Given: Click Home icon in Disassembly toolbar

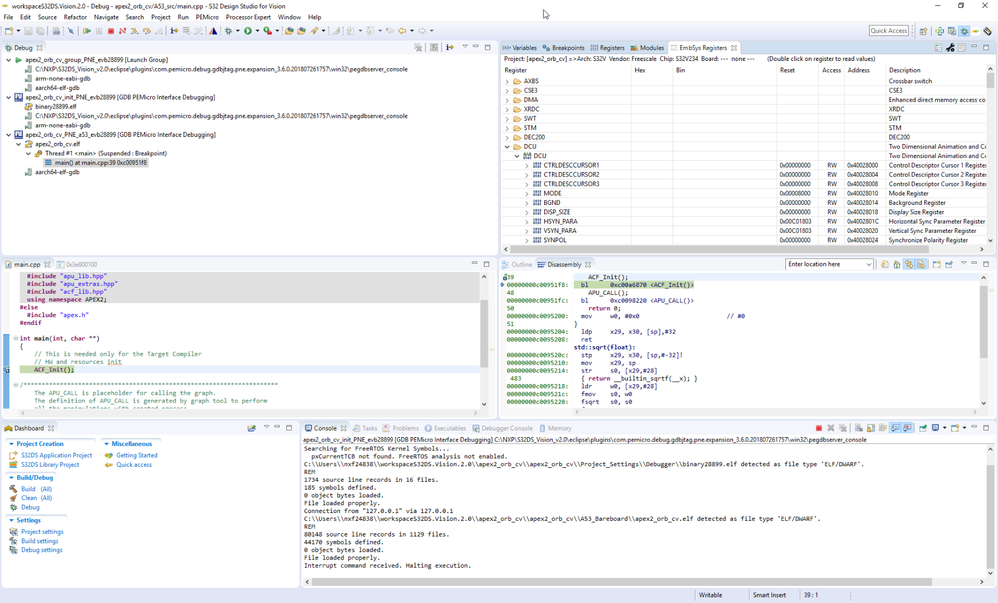Looking at the screenshot, I should point(897,265).
